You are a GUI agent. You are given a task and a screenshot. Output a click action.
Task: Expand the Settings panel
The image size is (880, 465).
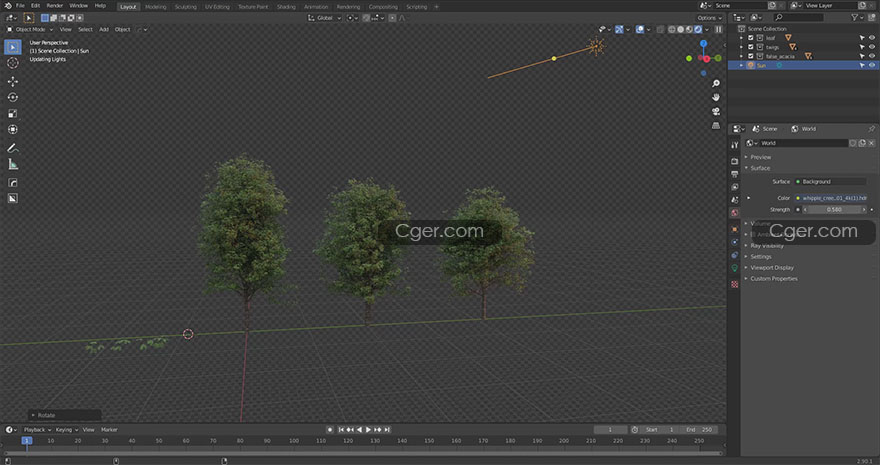(x=761, y=257)
